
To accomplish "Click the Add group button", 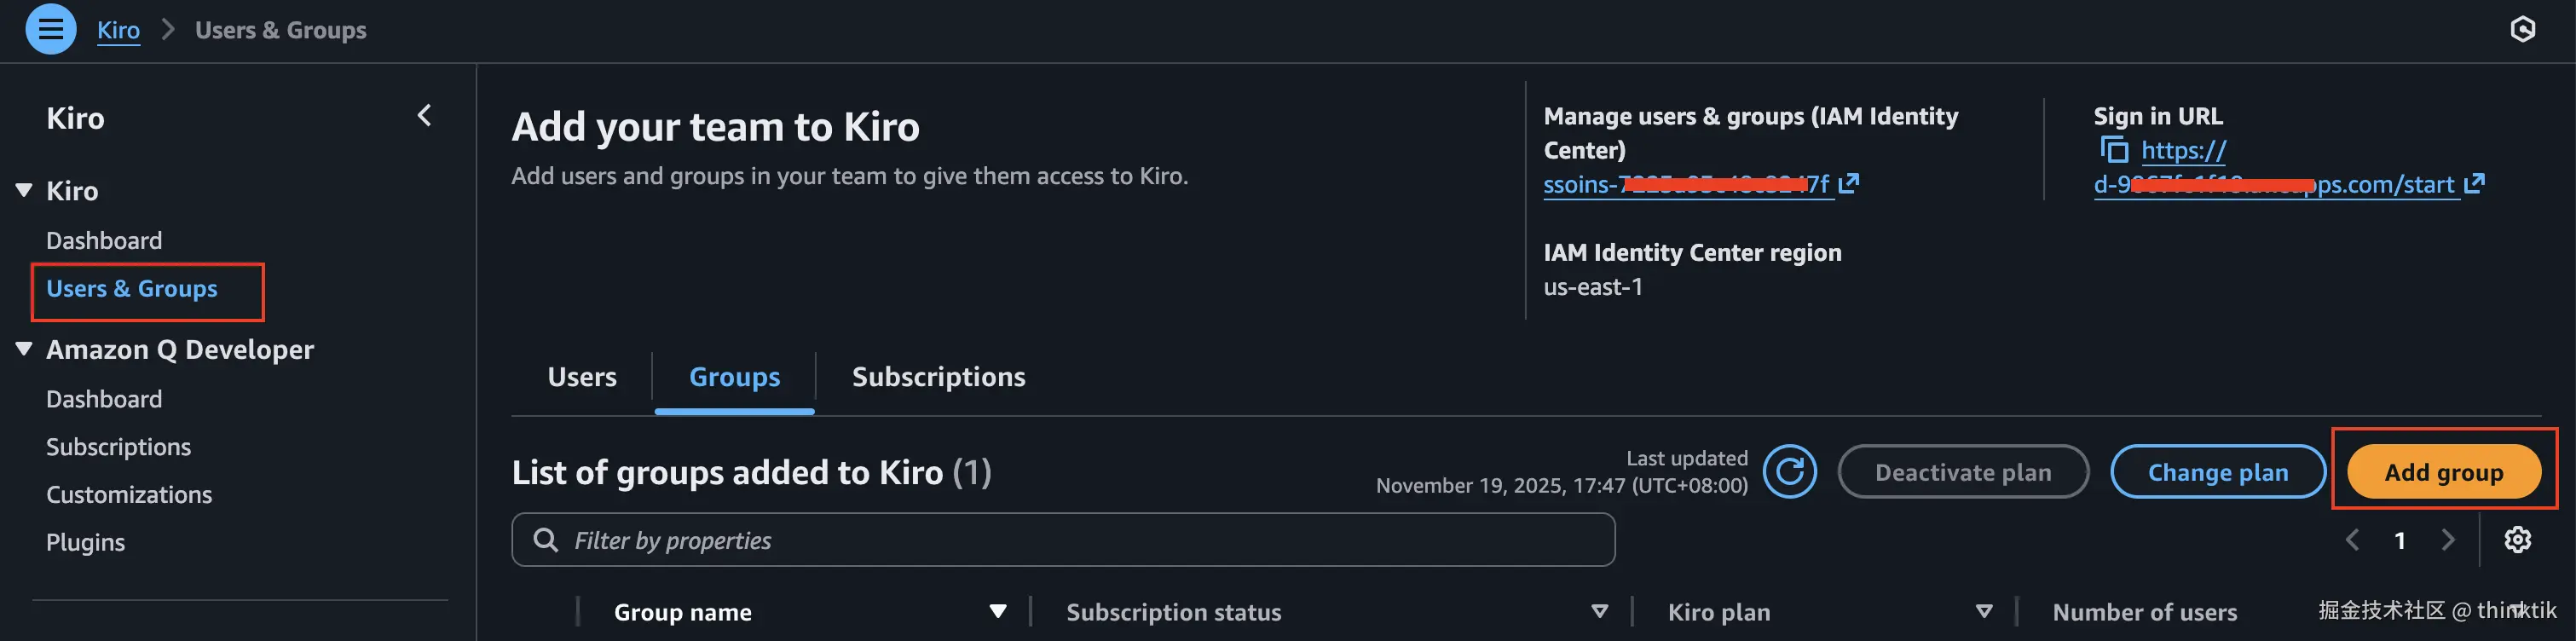I will [x=2443, y=472].
